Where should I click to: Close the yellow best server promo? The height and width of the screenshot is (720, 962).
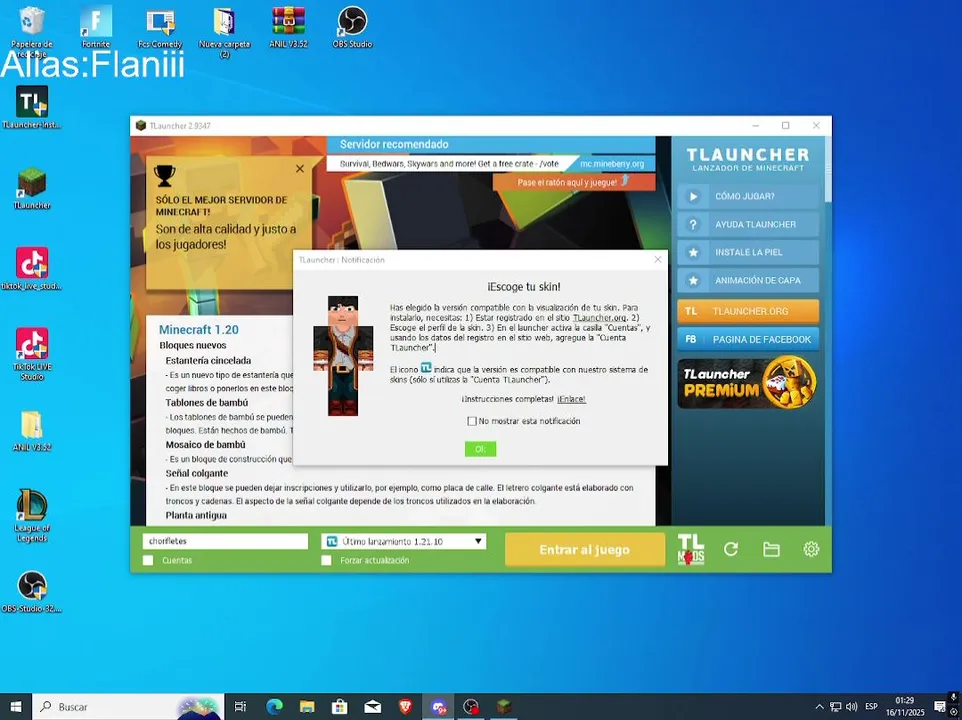[x=299, y=169]
